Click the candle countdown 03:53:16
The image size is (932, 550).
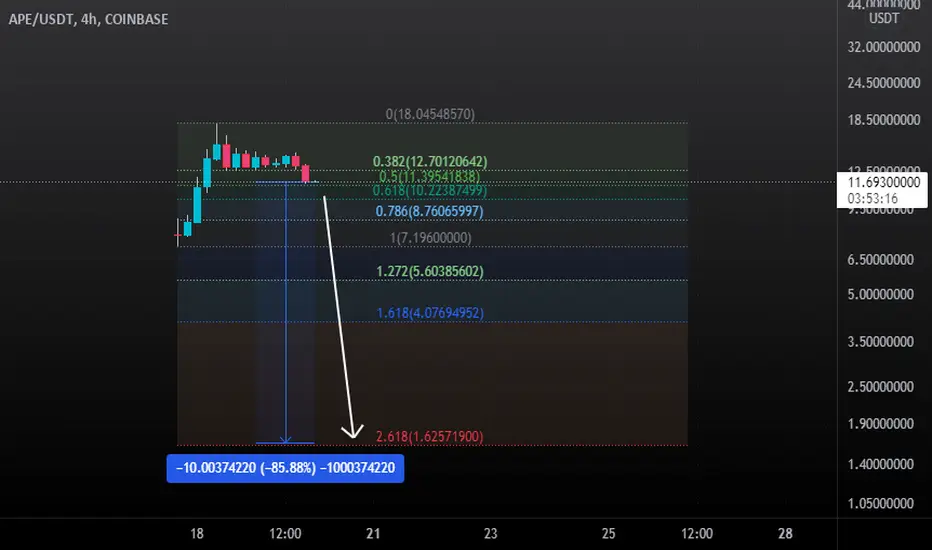(873, 199)
